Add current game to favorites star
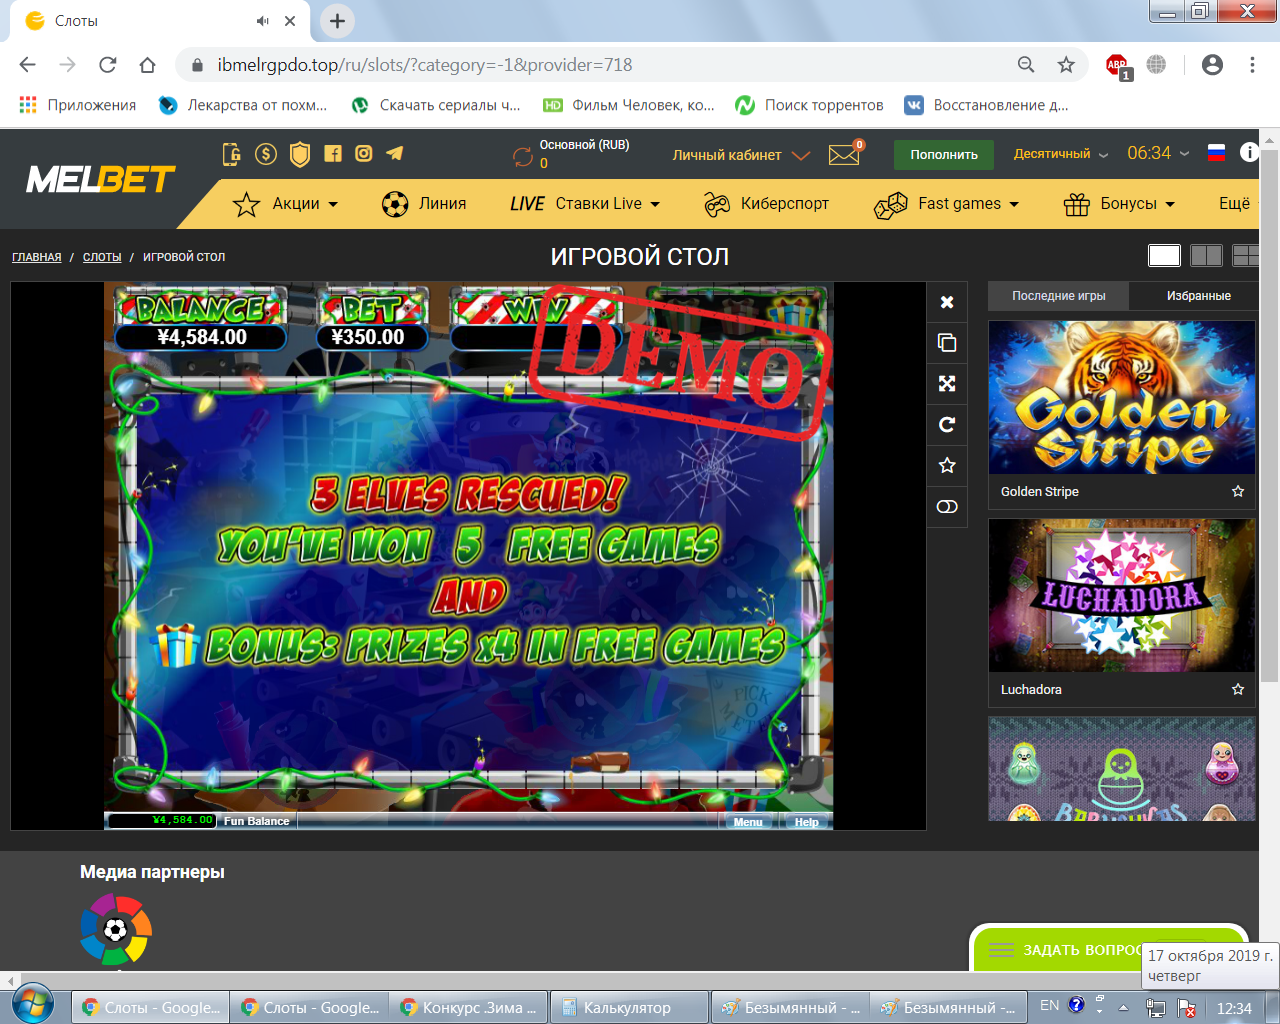This screenshot has height=1024, width=1280. pos(947,465)
